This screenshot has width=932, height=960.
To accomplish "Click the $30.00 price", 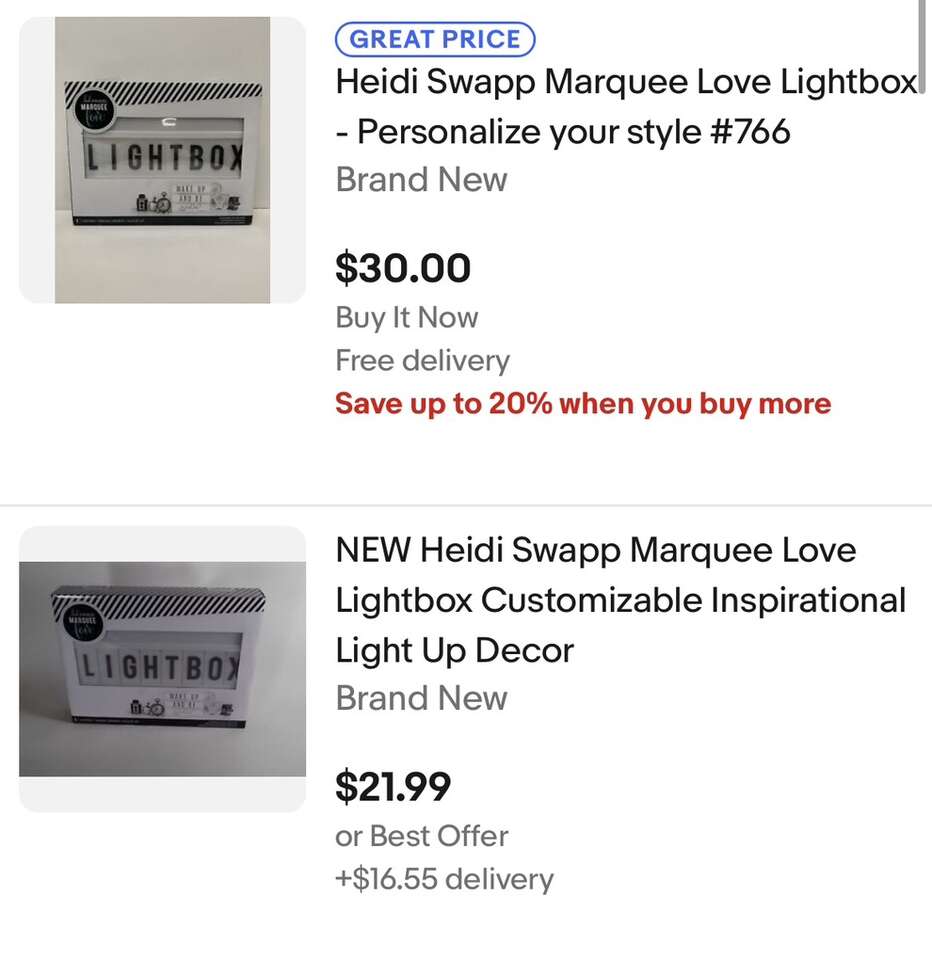I will pyautogui.click(x=403, y=268).
